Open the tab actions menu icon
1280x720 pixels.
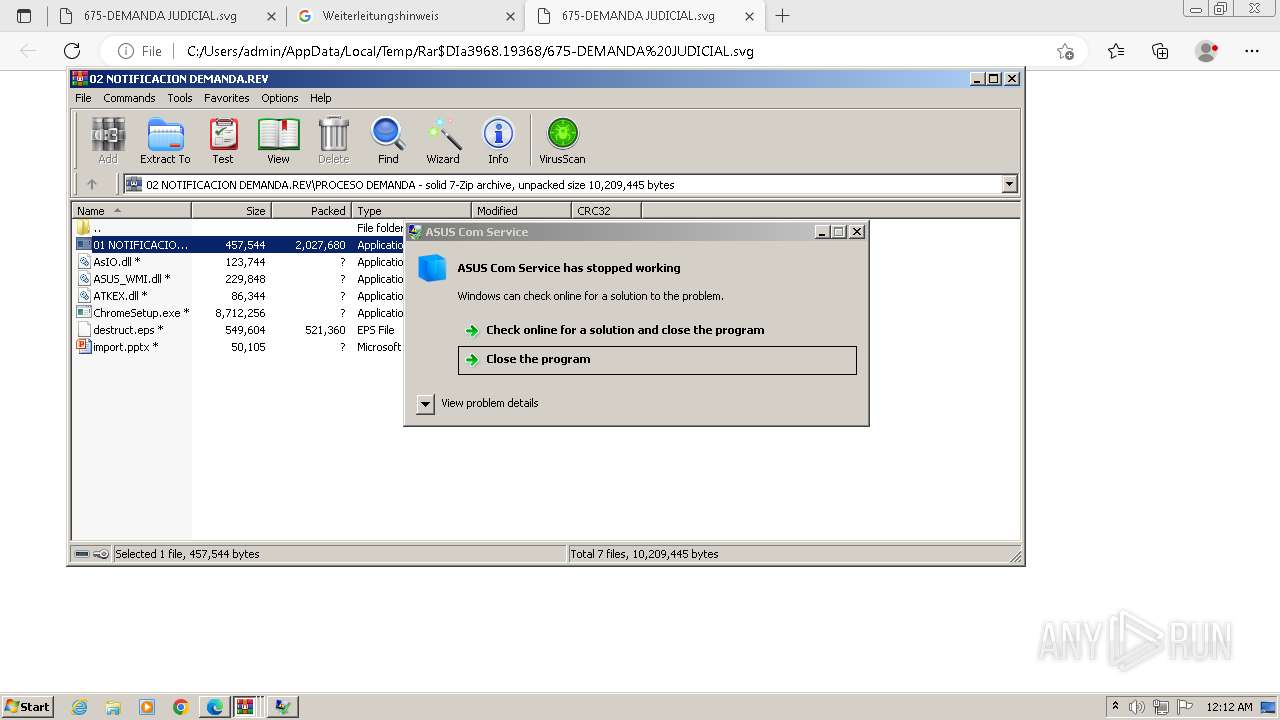24,16
